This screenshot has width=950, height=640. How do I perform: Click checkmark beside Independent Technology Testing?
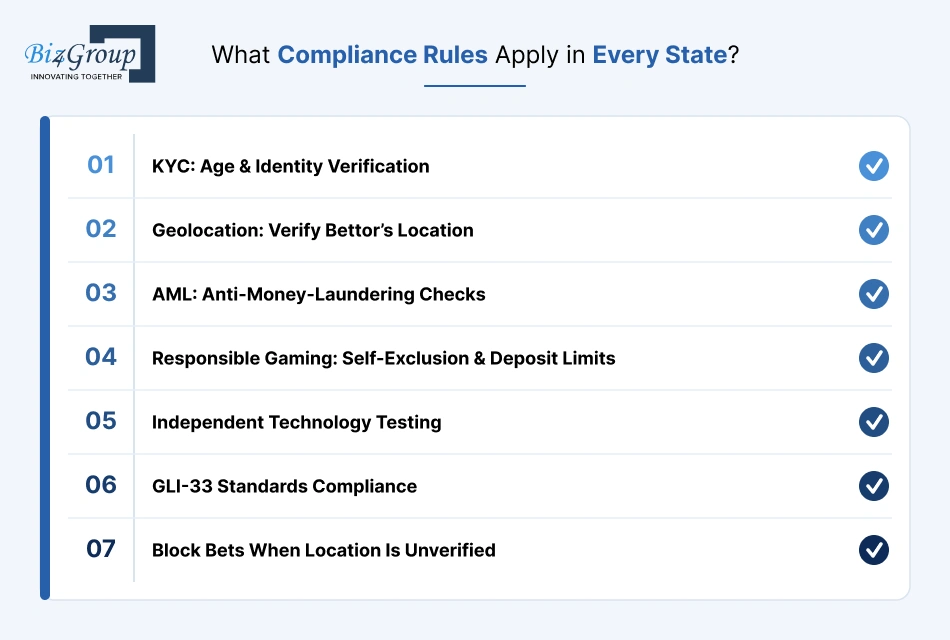pos(874,422)
